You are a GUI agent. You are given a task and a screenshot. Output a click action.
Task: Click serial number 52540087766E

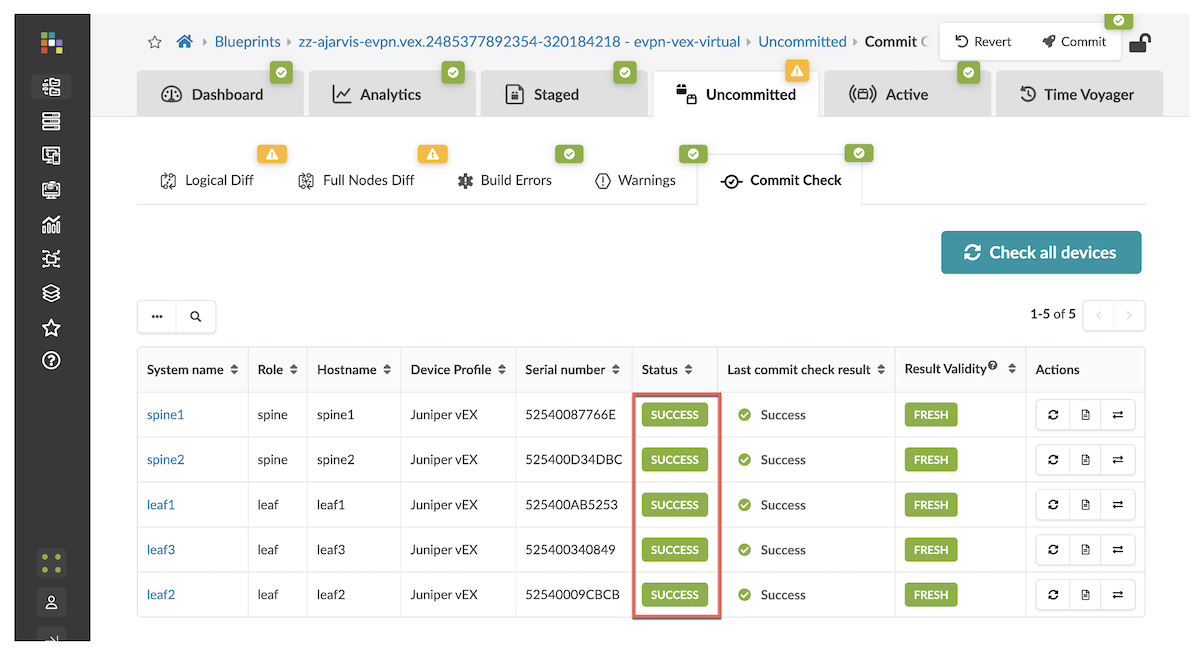pos(571,415)
